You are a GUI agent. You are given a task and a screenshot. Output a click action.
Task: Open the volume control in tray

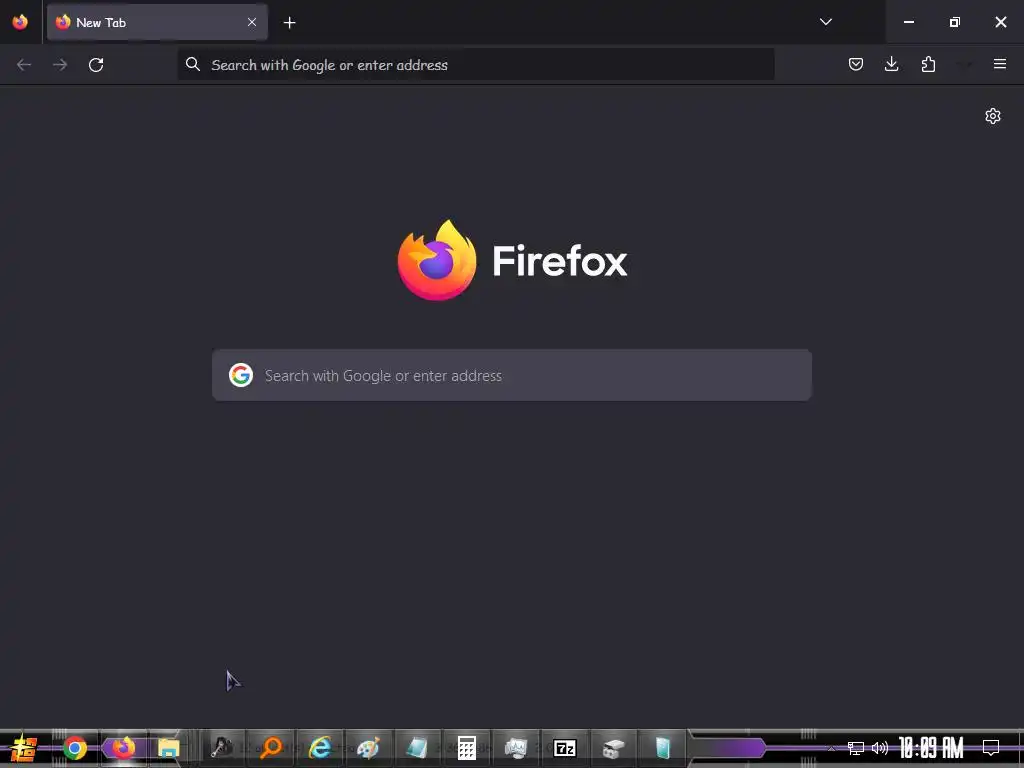pyautogui.click(x=880, y=748)
